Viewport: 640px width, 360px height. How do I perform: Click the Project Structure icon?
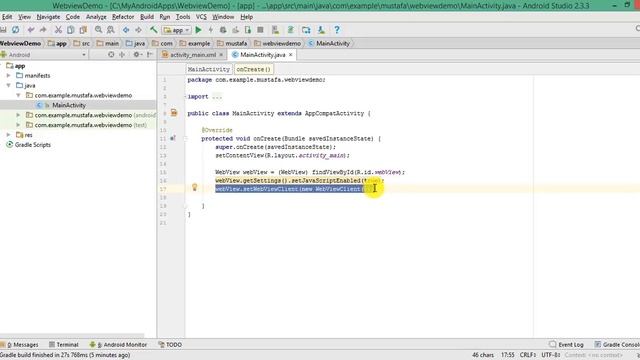306,30
